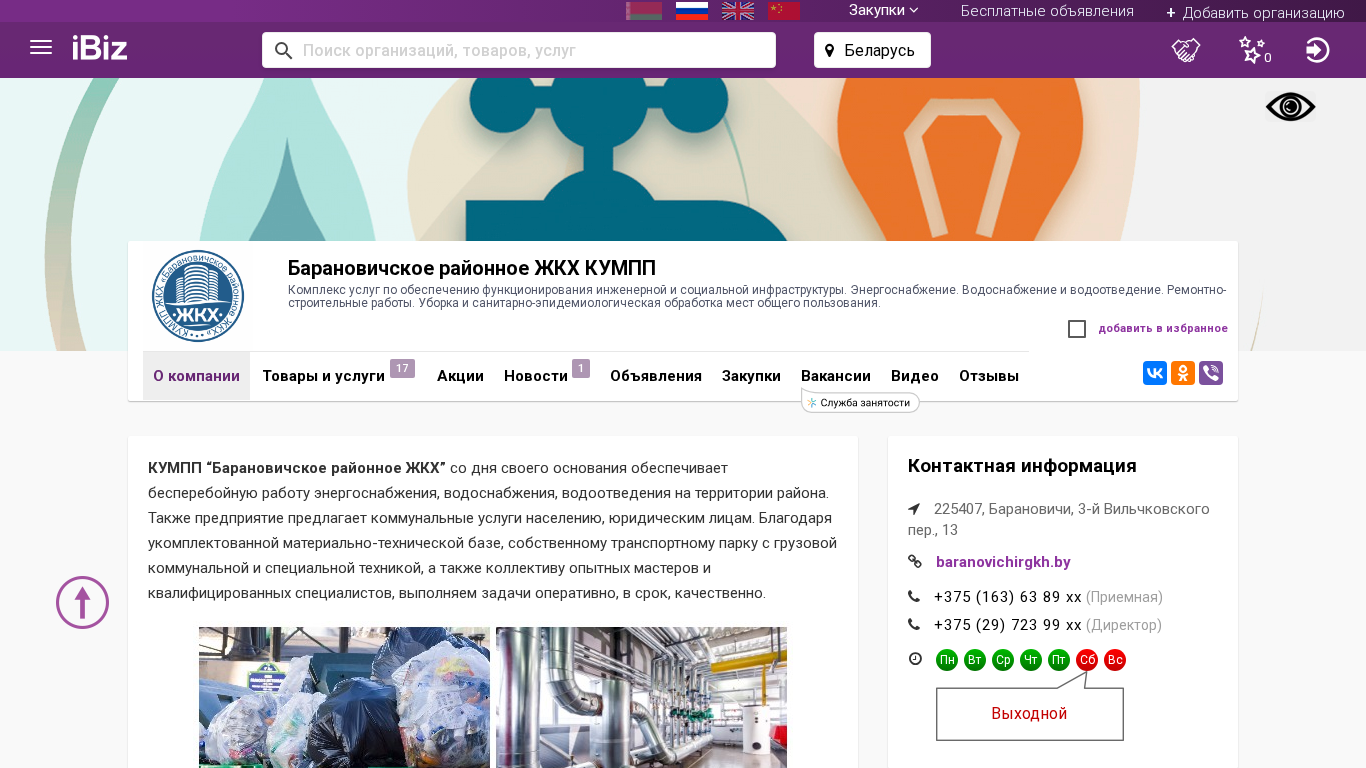Switch to Видео tab

click(x=915, y=376)
